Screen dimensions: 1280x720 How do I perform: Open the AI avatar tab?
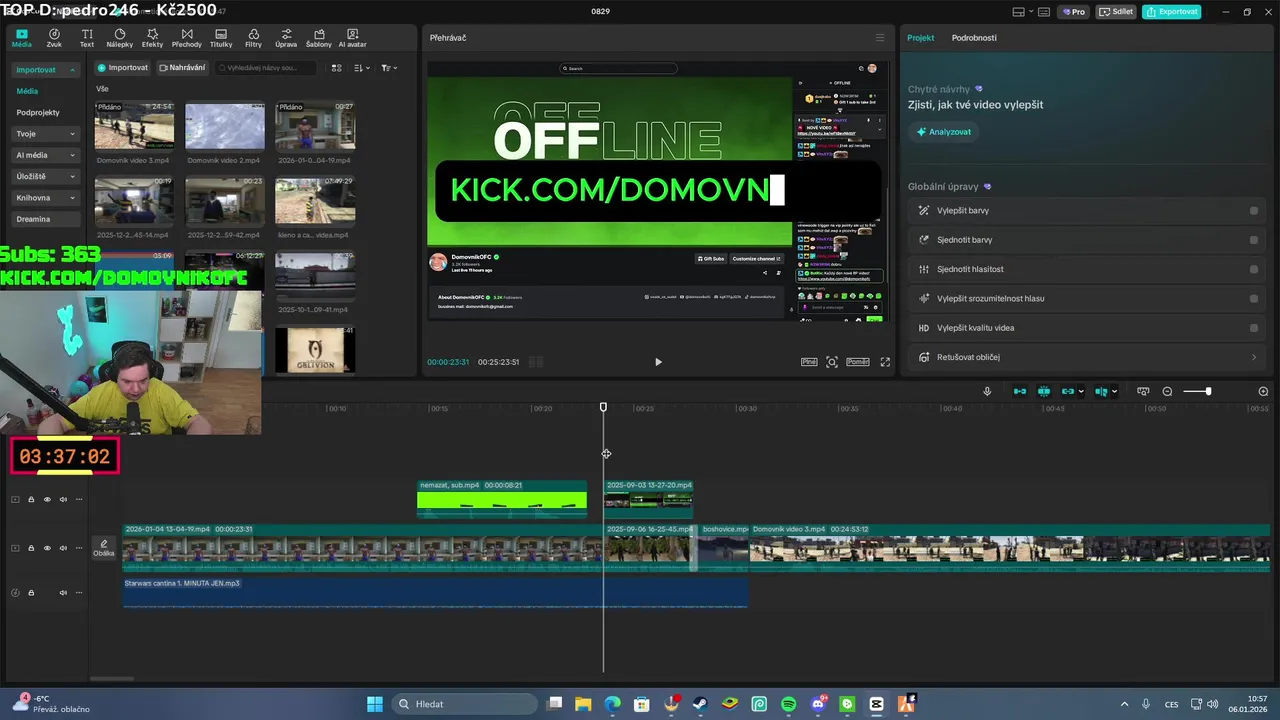352,38
